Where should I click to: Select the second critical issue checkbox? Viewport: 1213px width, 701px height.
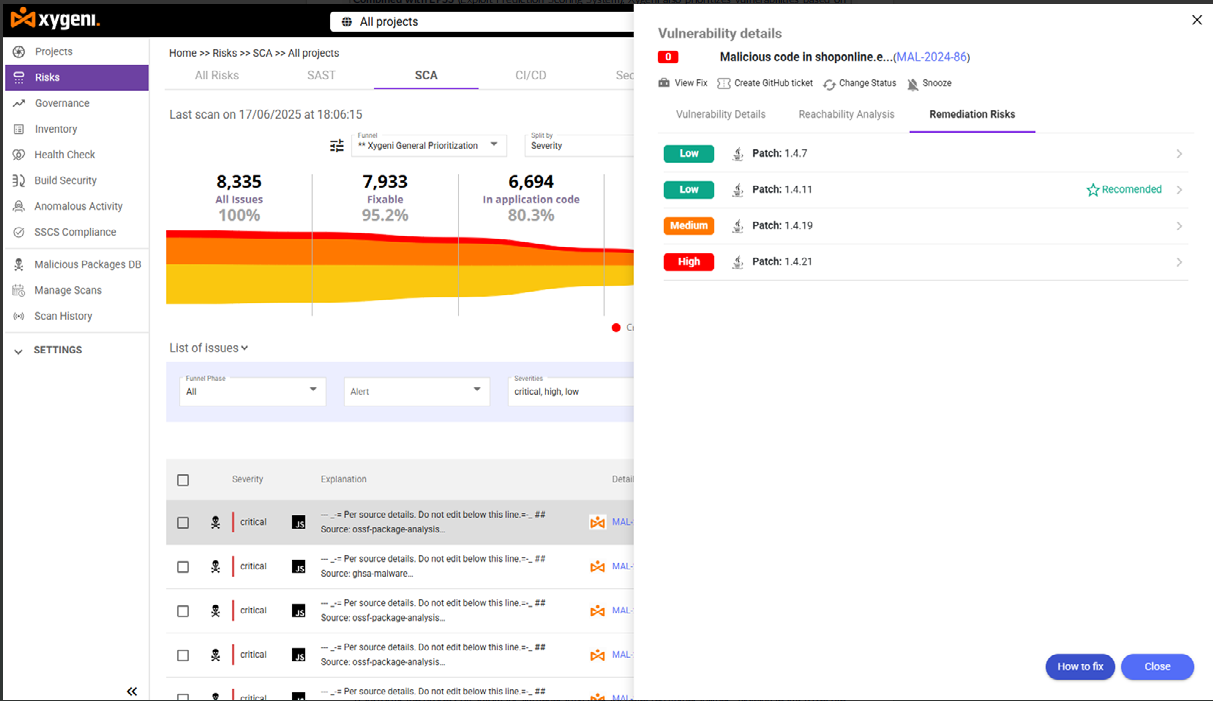click(x=183, y=567)
